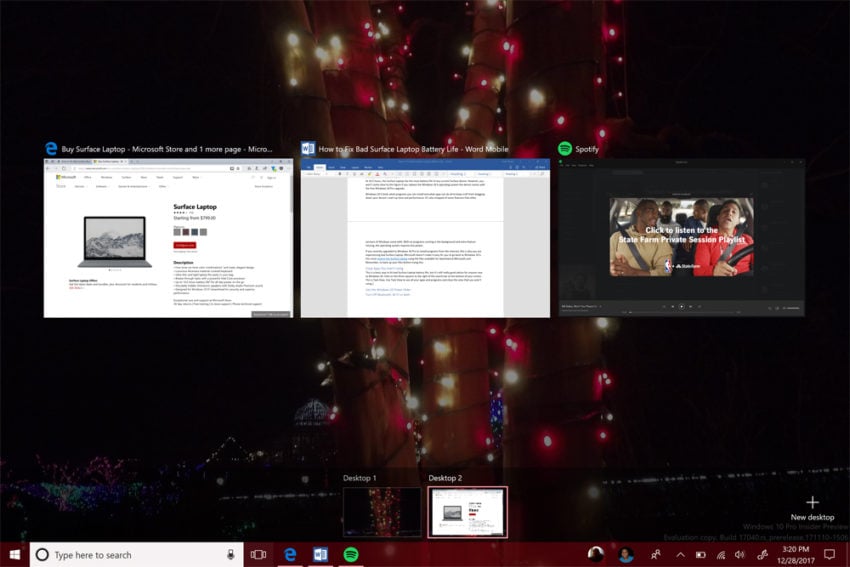Open Microsoft Edge from the taskbar

tap(290, 555)
